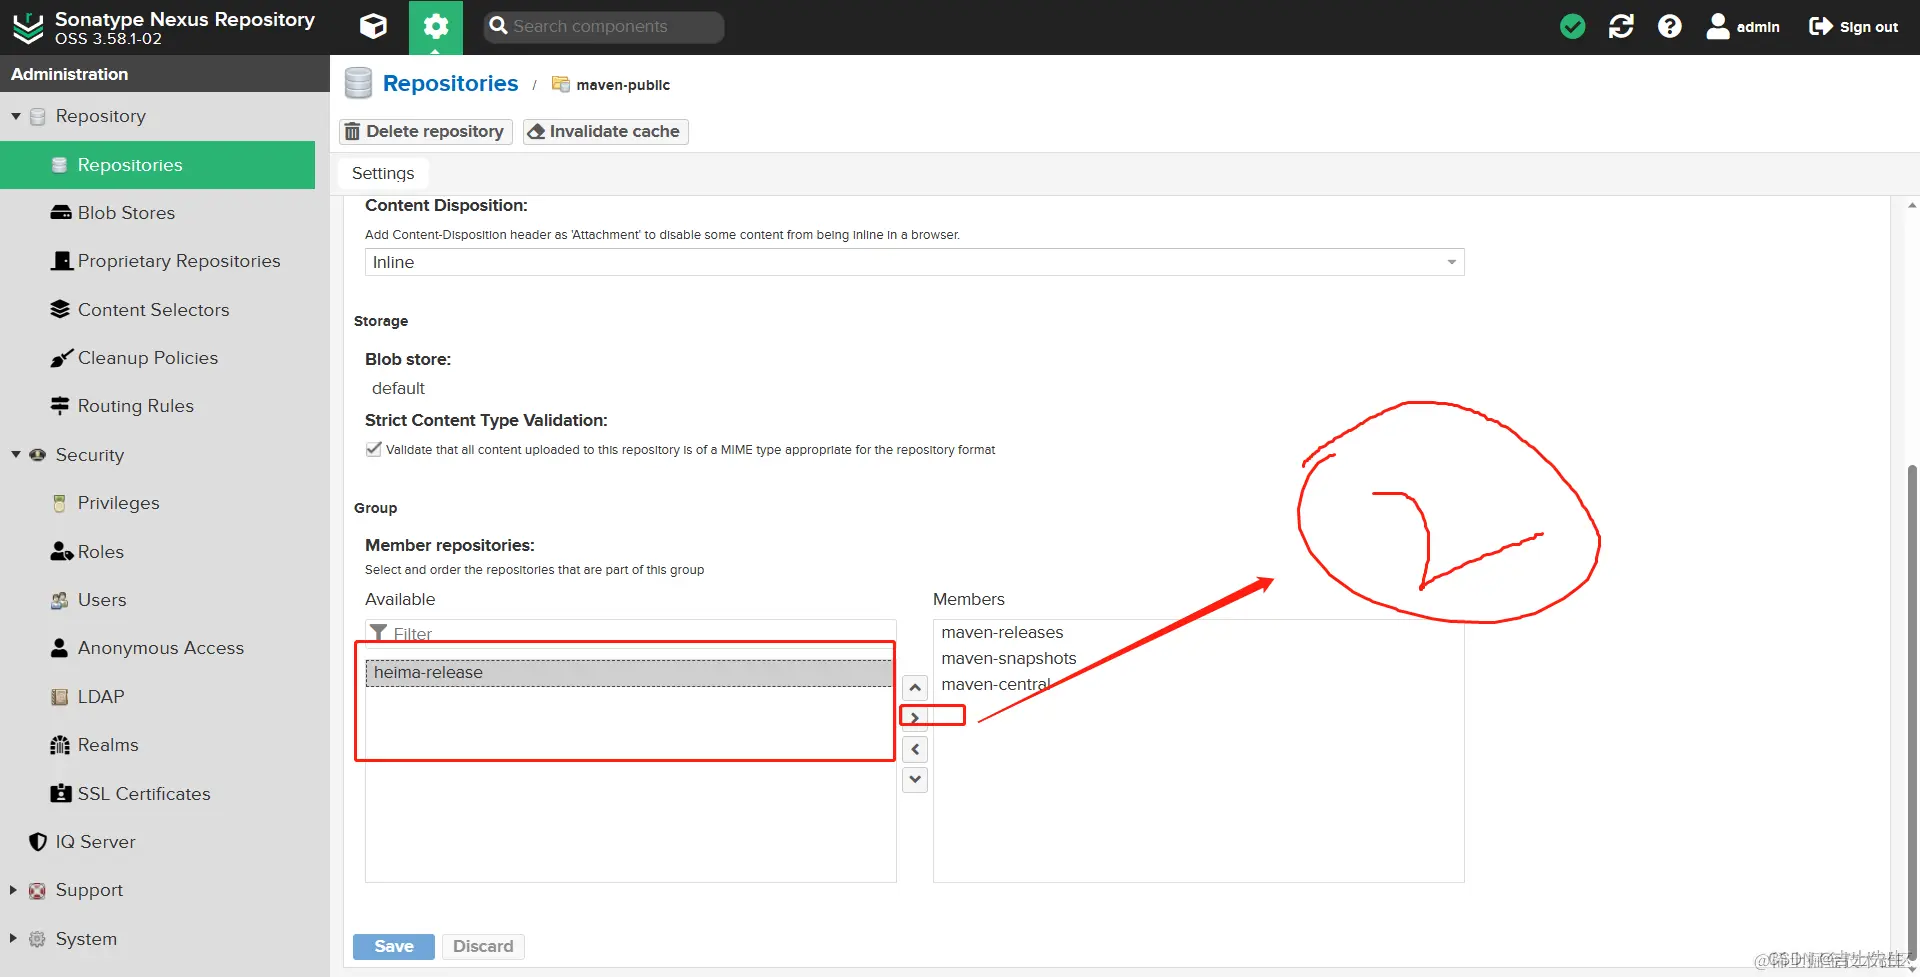Viewport: 1920px width, 977px height.
Task: Toggle Strict Content Type Validation checkbox
Action: (x=374, y=449)
